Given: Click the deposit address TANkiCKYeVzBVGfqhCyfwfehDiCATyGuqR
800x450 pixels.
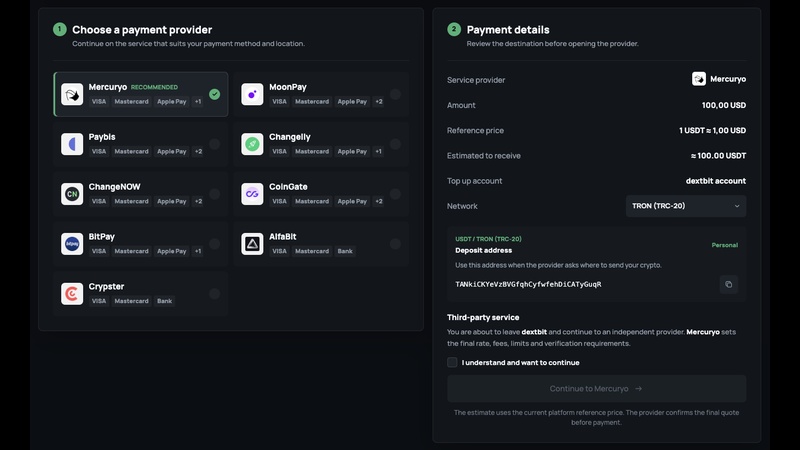Looking at the screenshot, I should [528, 284].
